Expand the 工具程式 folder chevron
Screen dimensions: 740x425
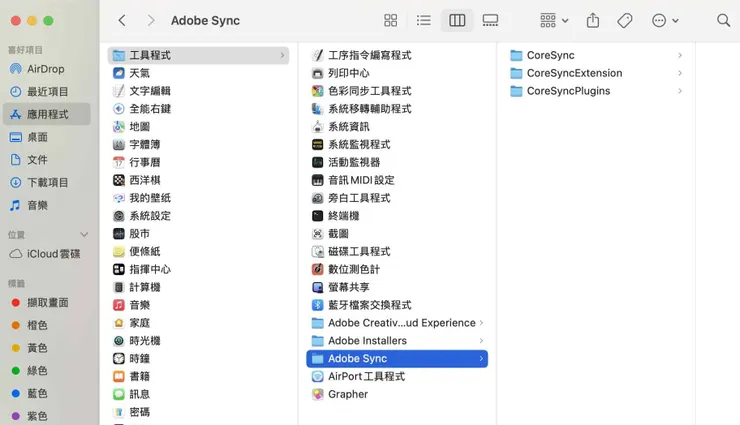coord(282,55)
